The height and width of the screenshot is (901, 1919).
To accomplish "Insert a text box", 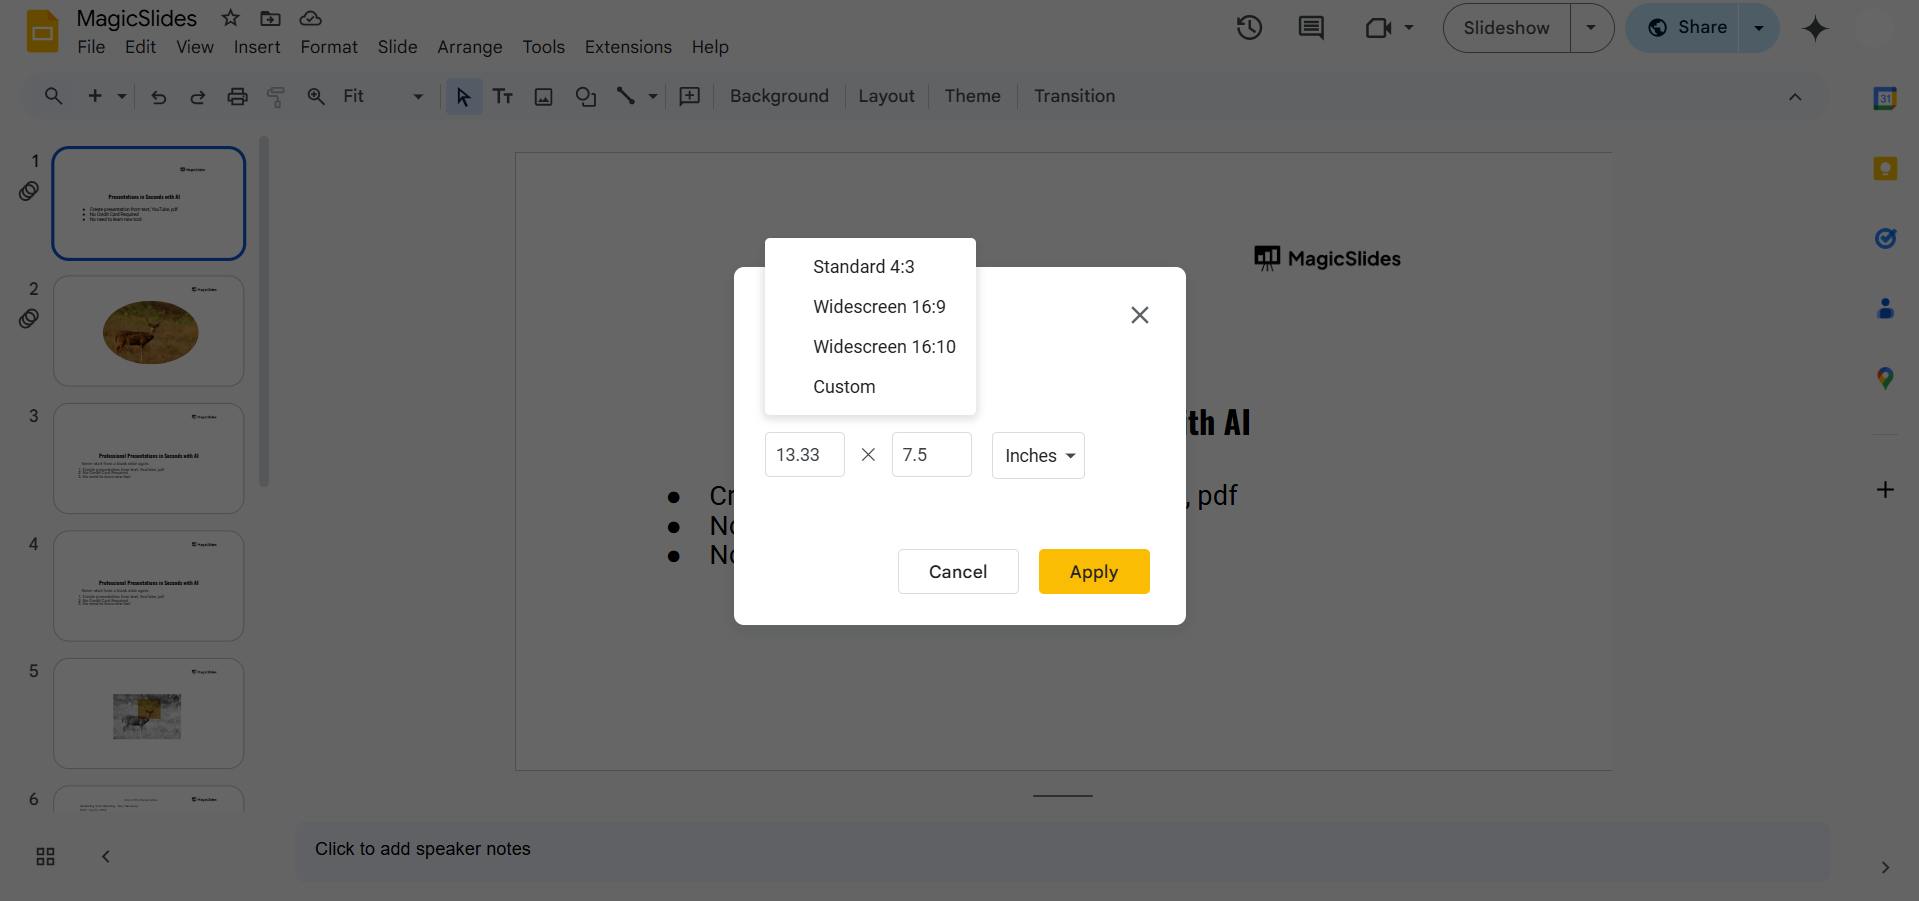I will (x=503, y=96).
